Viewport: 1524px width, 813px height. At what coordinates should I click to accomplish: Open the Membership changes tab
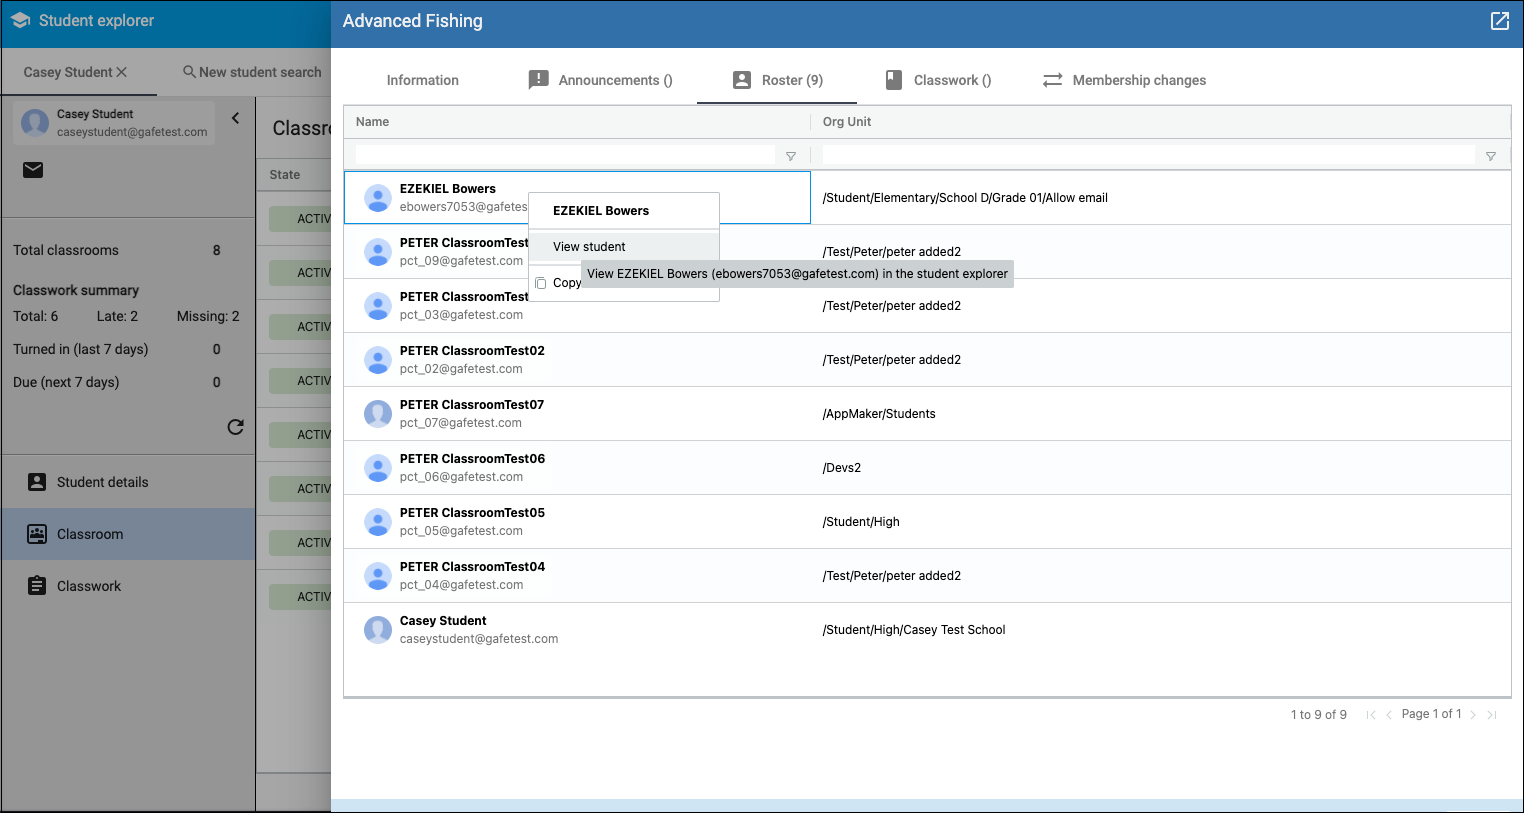point(1124,80)
